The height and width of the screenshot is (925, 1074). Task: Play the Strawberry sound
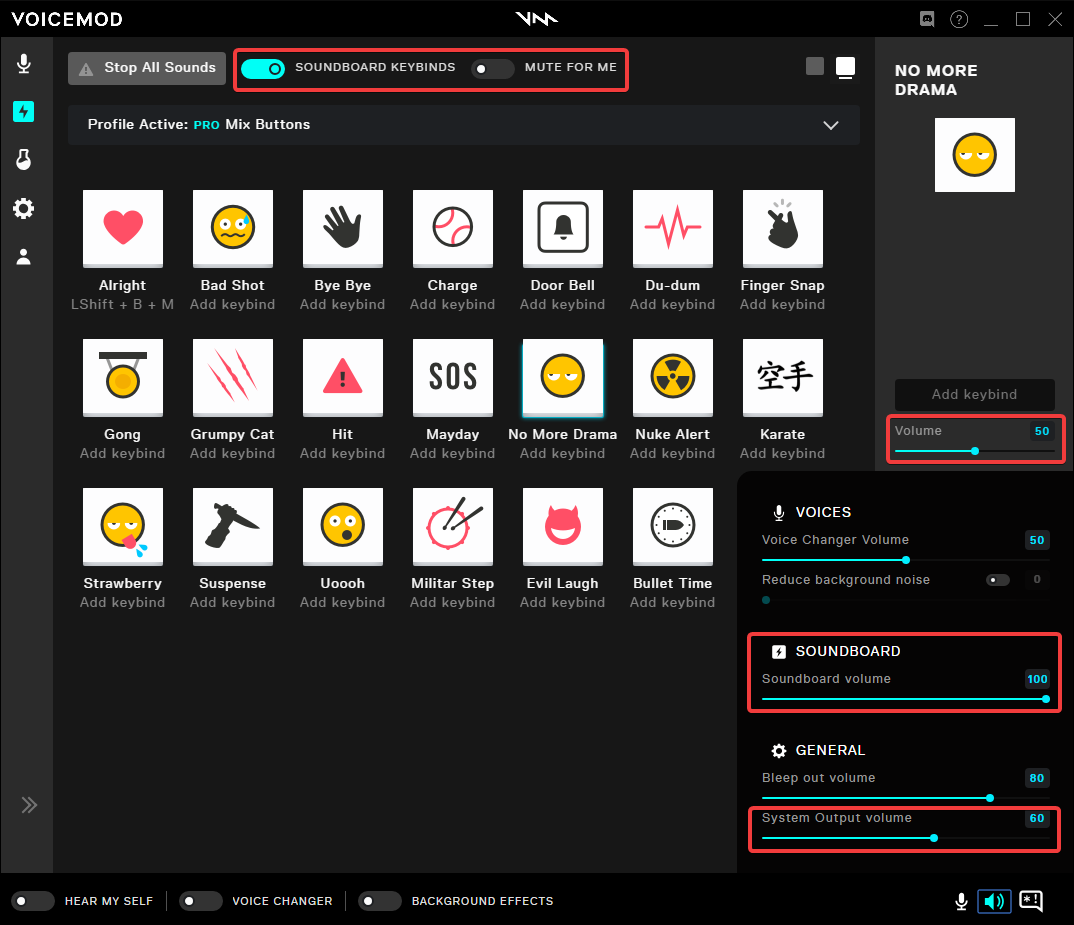click(123, 527)
